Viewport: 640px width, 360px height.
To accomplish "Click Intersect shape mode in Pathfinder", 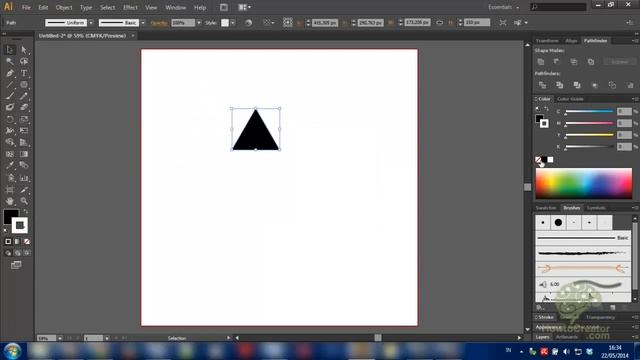I will 574,62.
